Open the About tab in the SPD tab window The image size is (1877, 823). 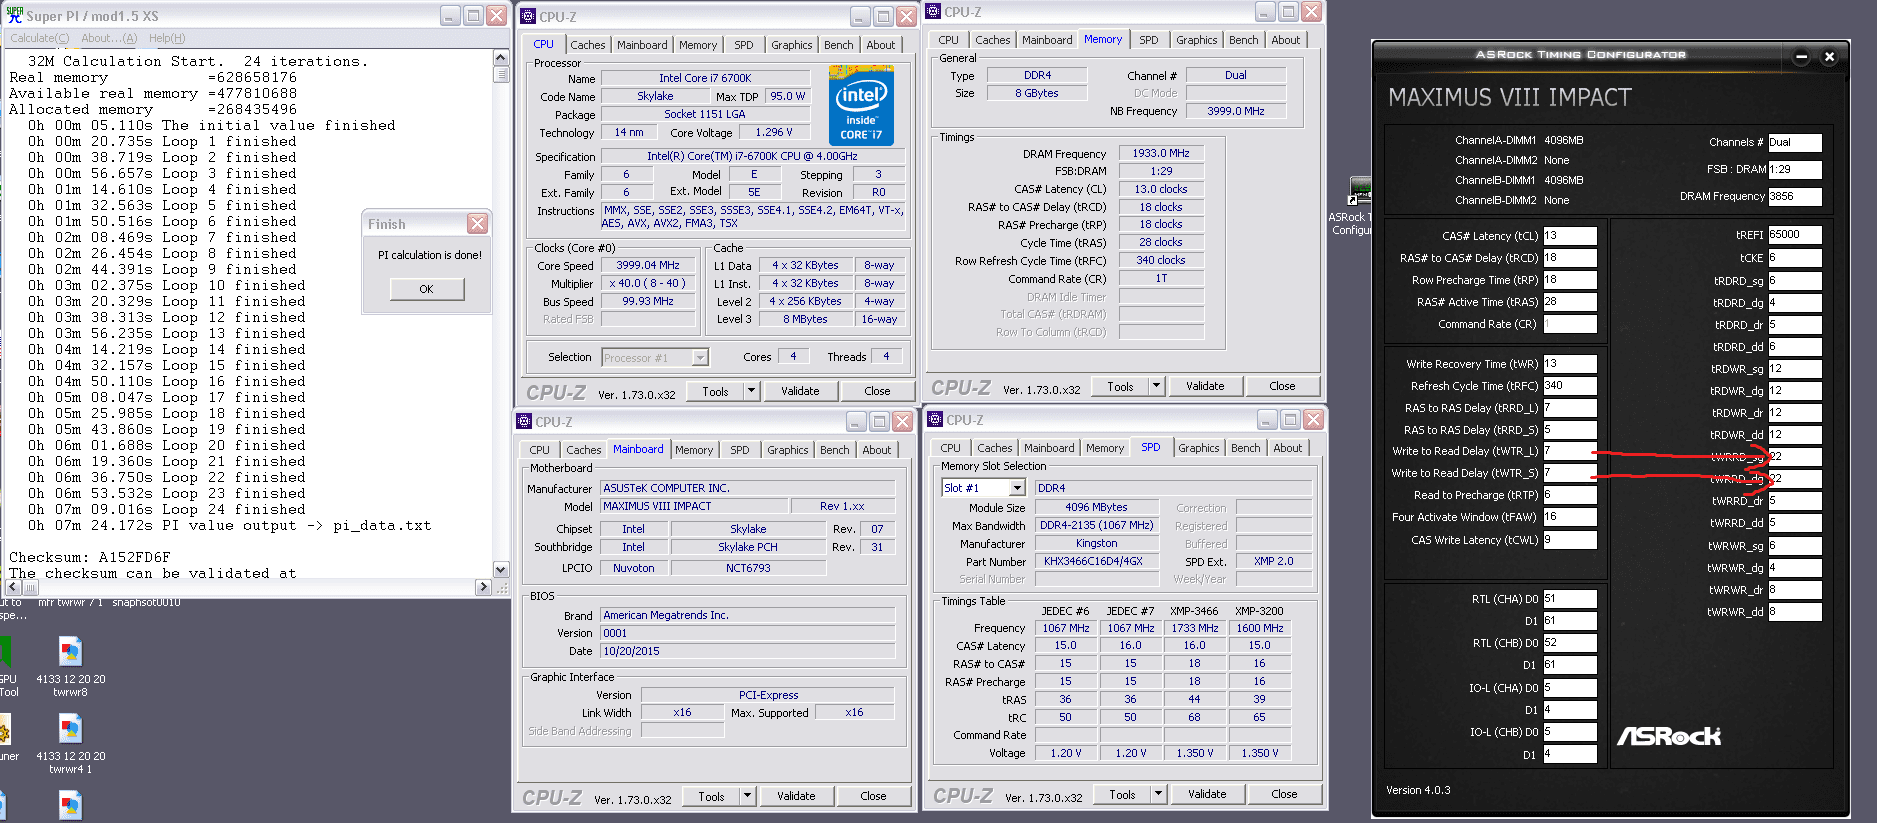(x=1288, y=448)
